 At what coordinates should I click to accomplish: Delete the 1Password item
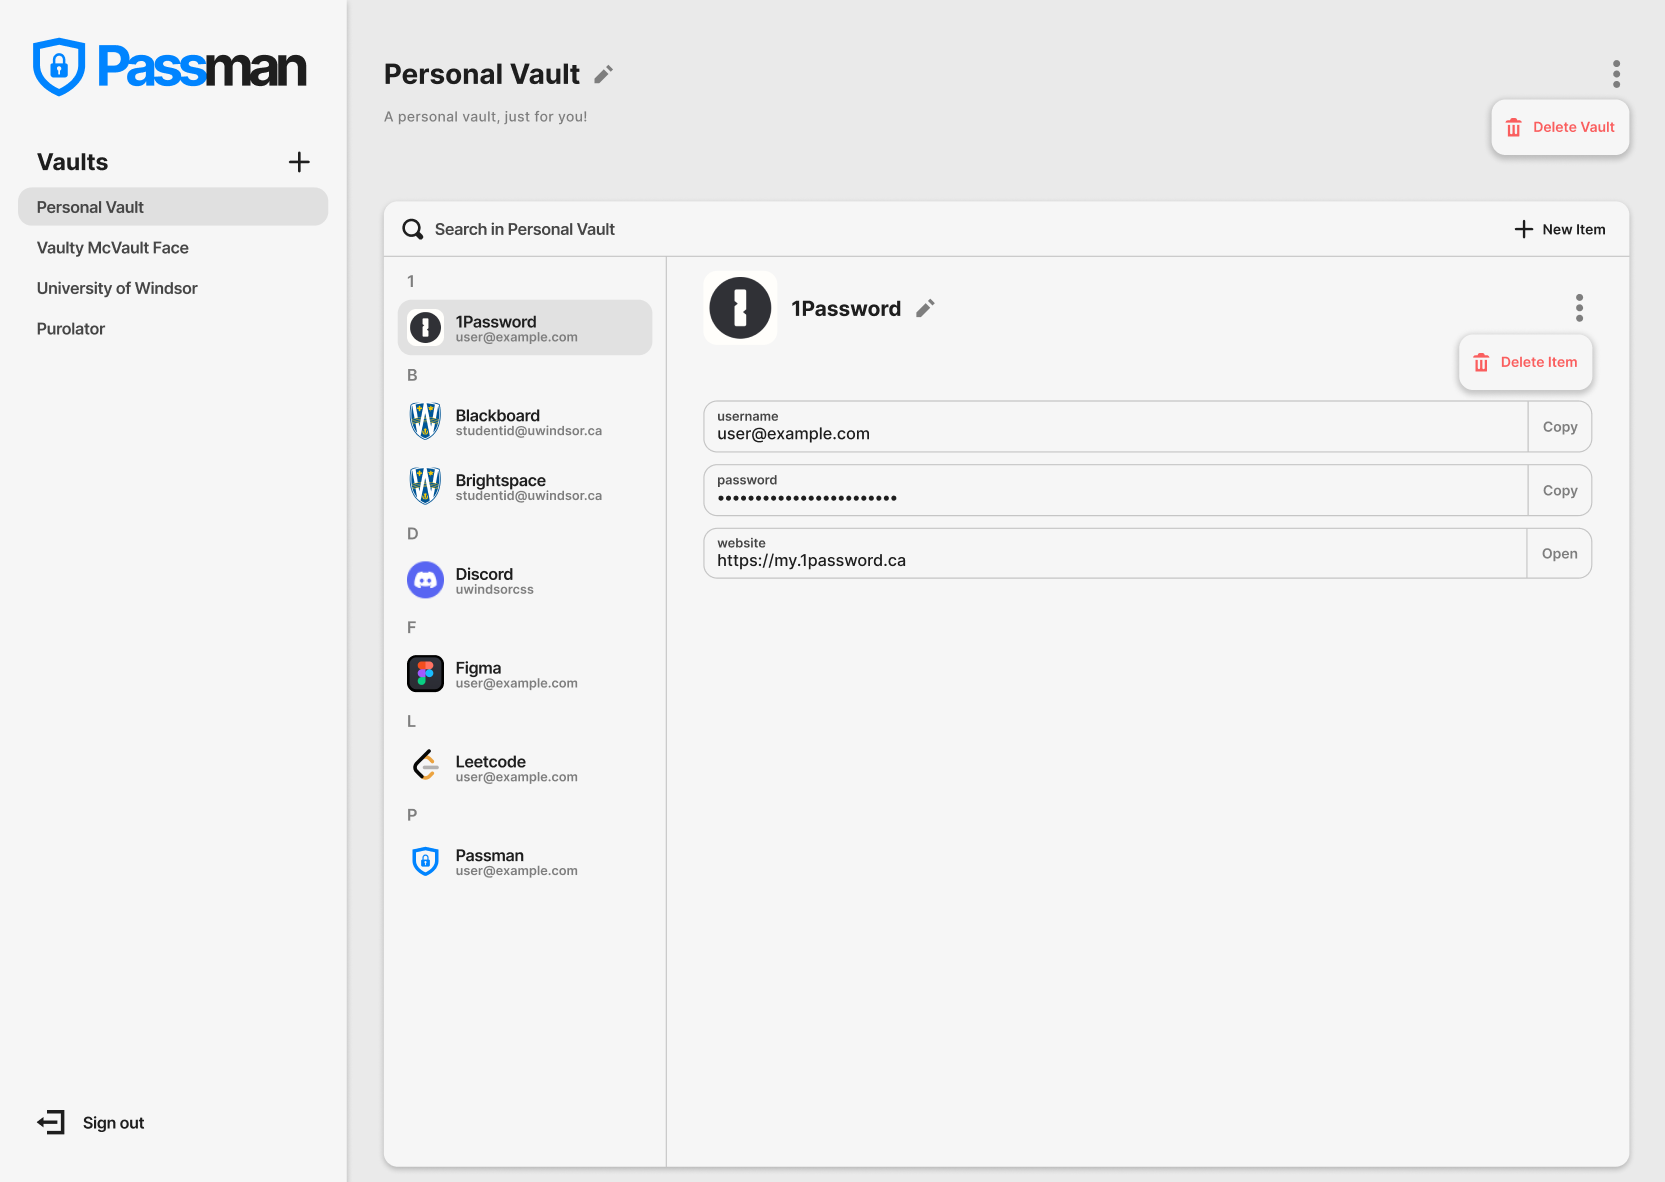point(1525,362)
